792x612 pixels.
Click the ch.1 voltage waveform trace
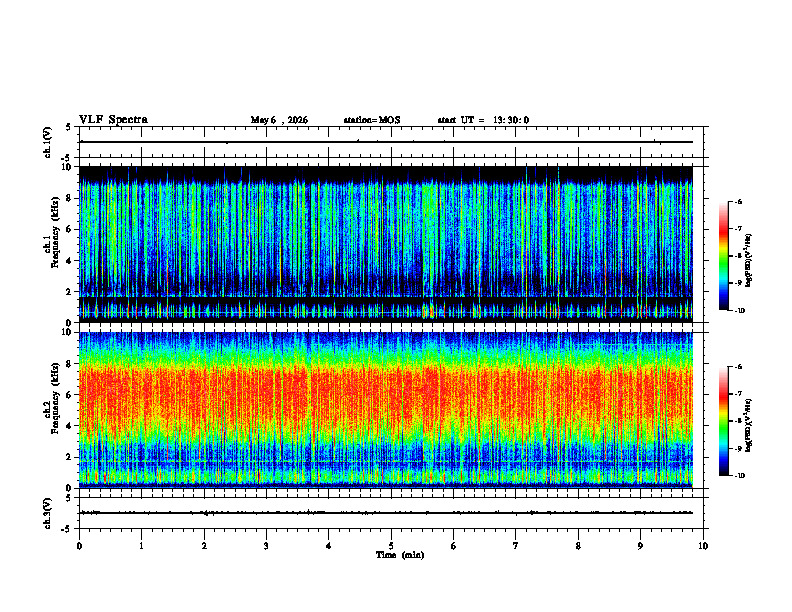pos(386,142)
